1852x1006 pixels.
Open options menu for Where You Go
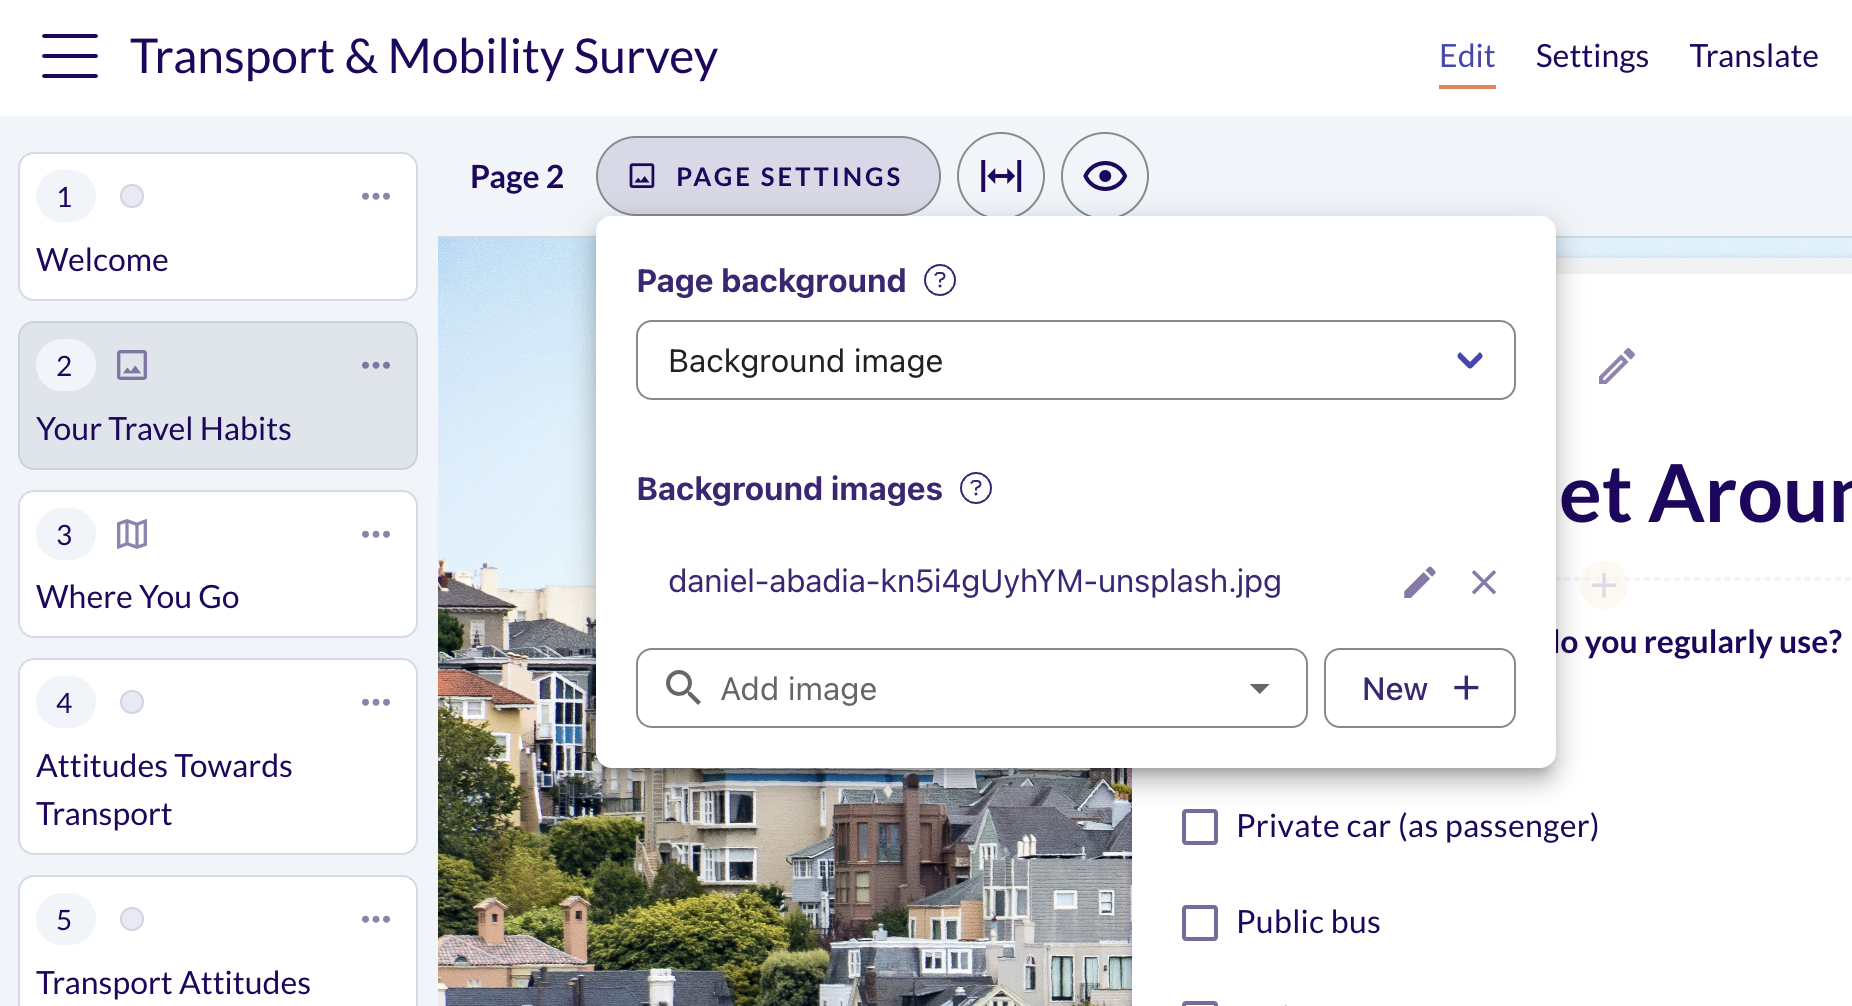coord(376,534)
